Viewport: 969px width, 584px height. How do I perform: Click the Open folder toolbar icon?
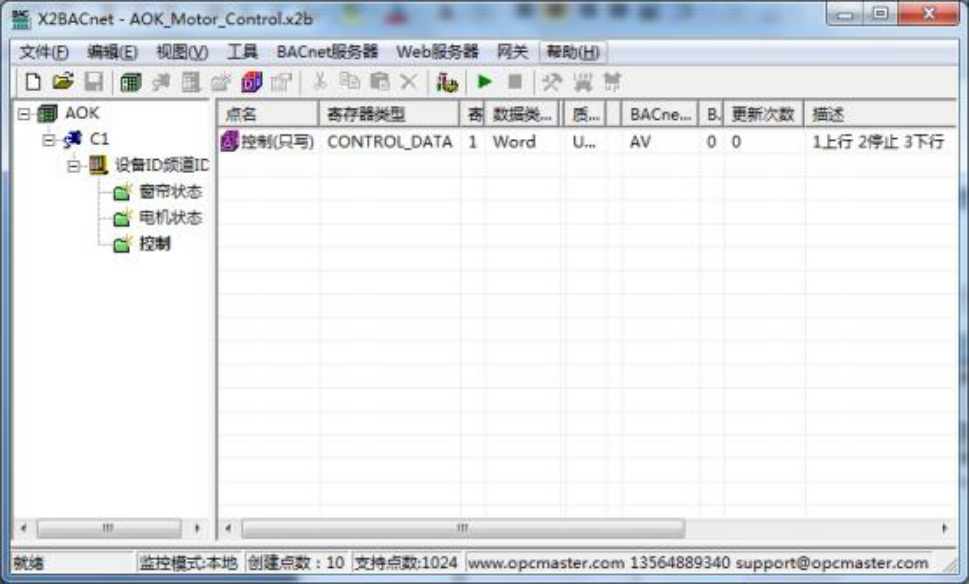63,82
